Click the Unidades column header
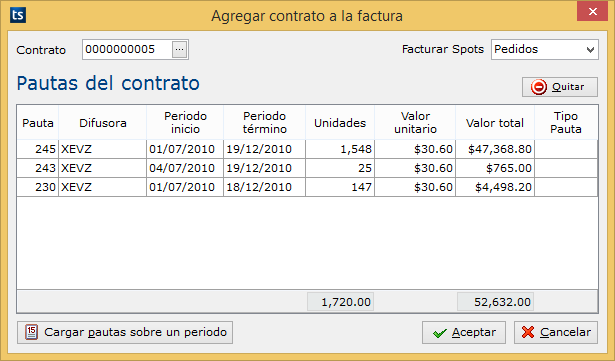Screen dimensions: 615x361 [340, 123]
